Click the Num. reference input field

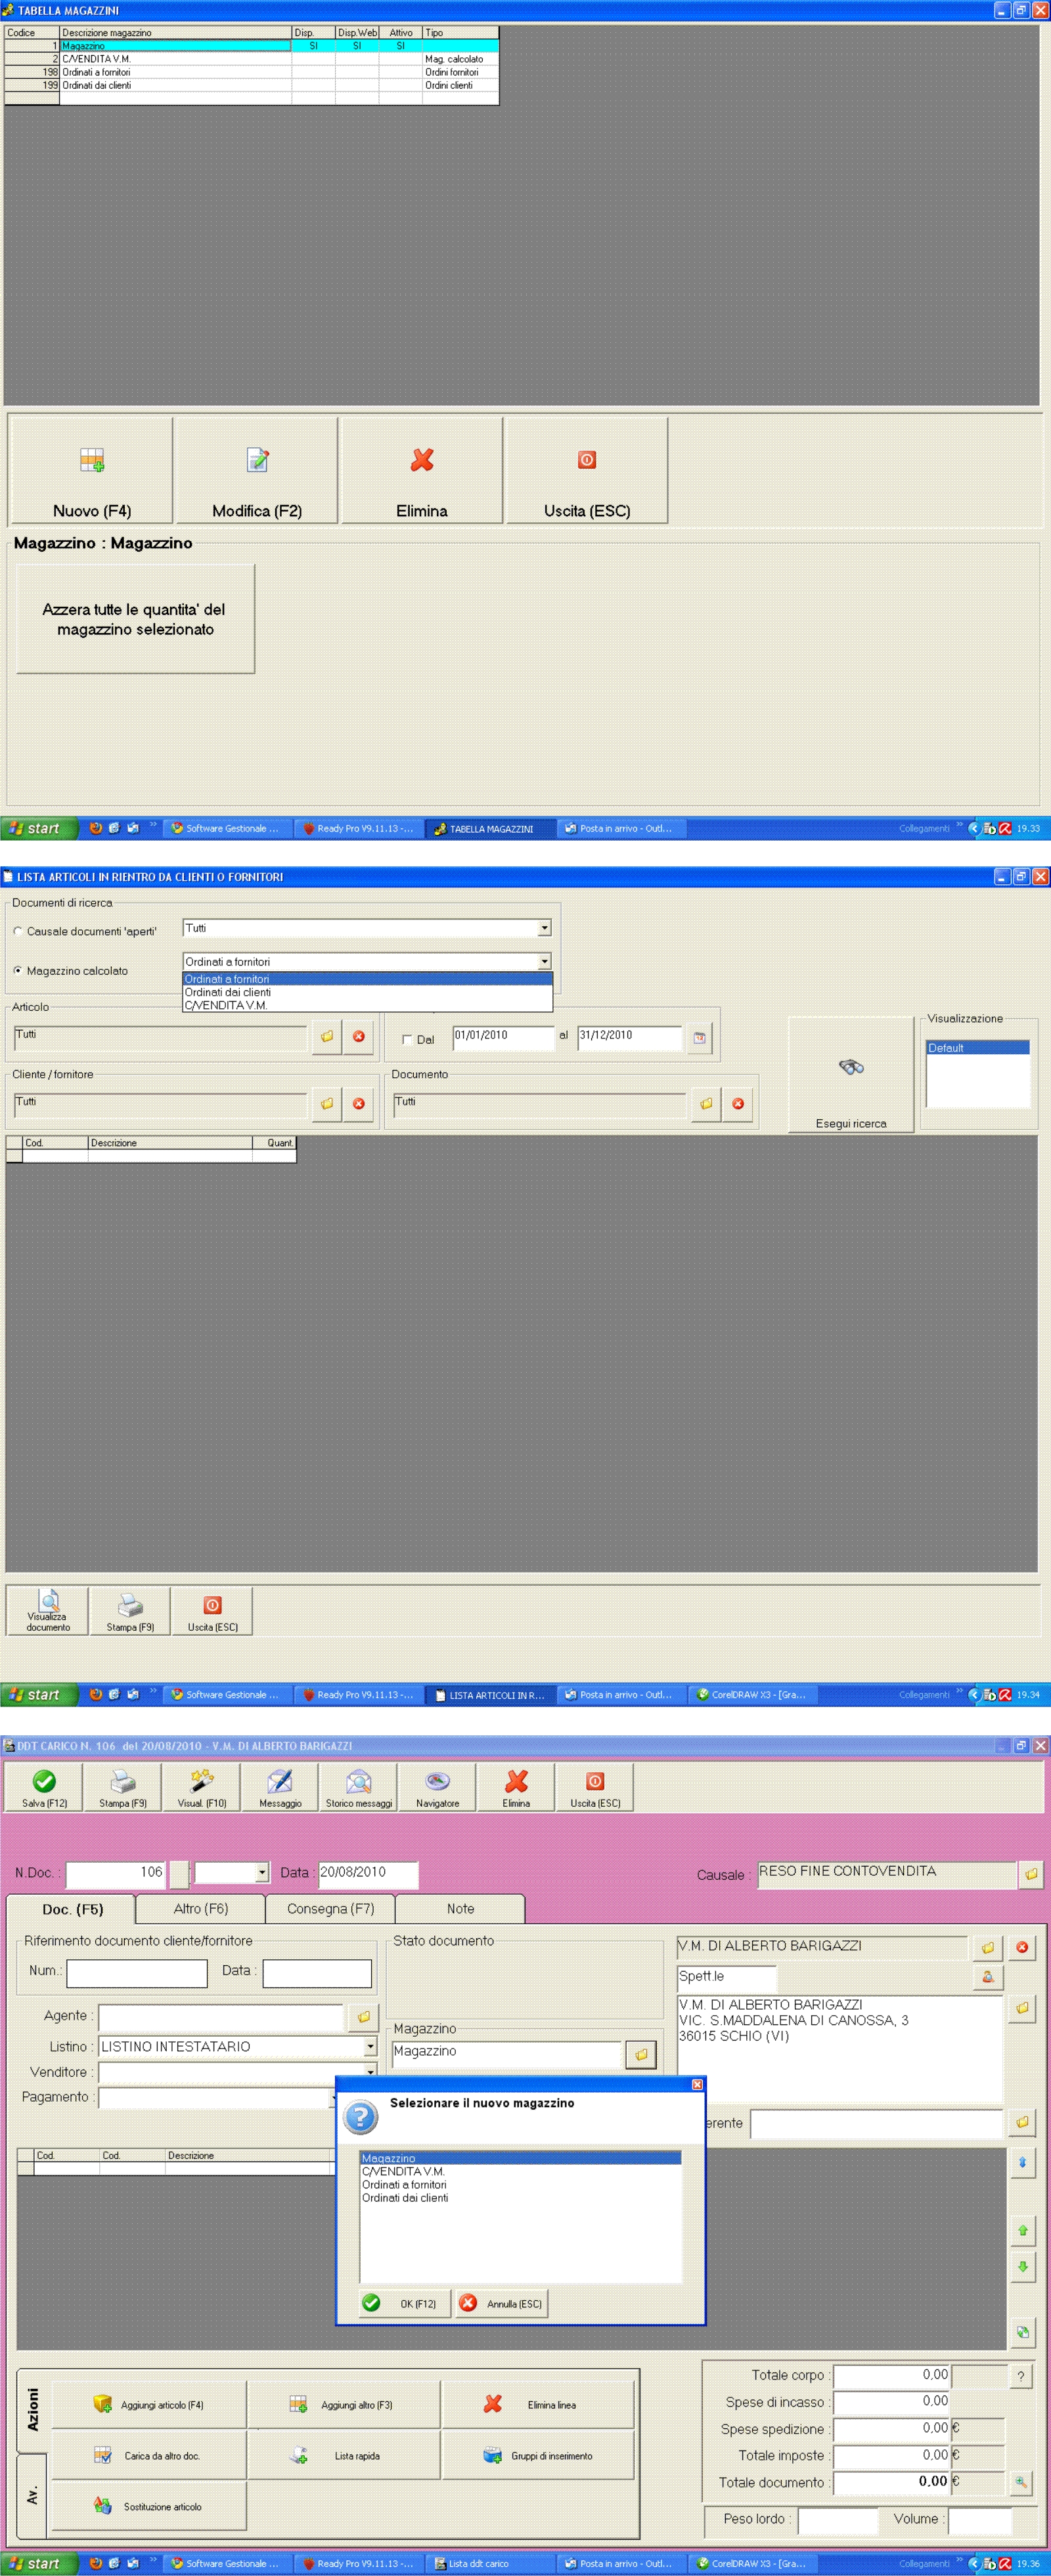(136, 1972)
